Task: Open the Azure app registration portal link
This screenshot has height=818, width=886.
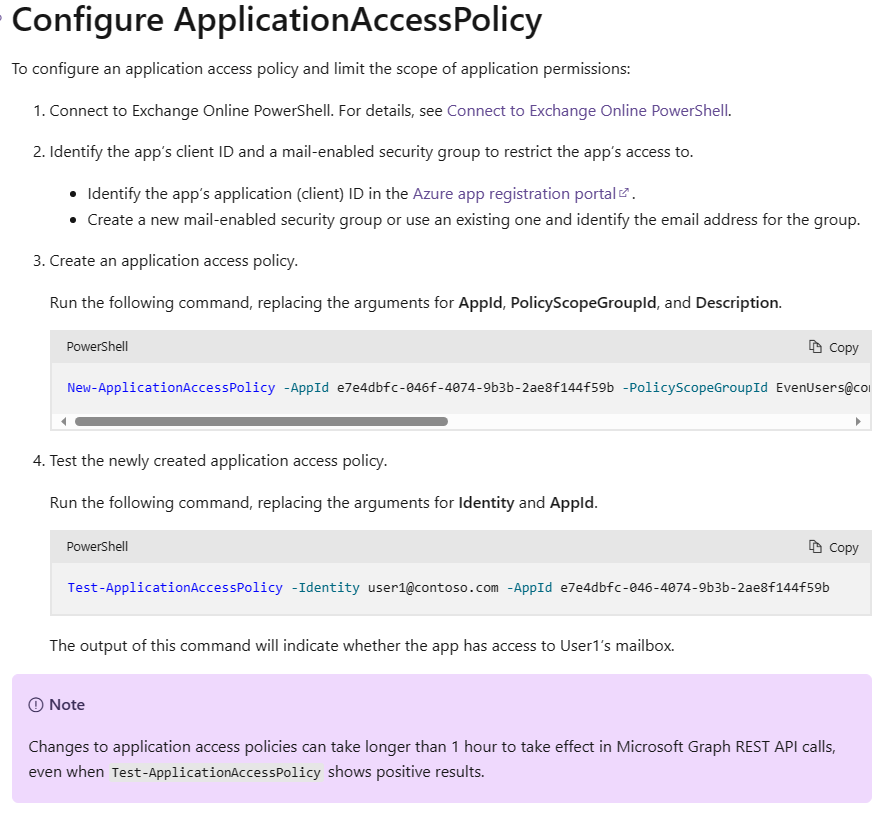Action: (x=514, y=194)
